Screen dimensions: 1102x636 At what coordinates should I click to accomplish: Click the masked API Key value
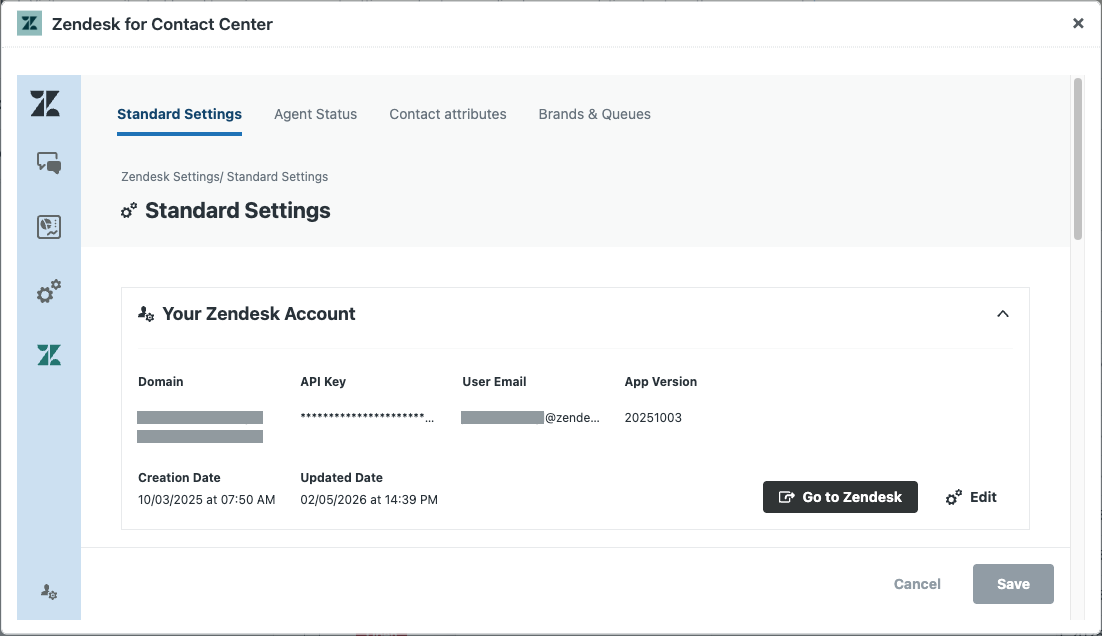pos(367,418)
